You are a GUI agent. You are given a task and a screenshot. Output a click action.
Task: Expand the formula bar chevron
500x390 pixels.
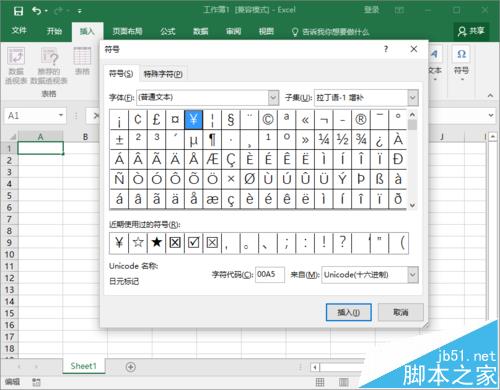point(491,115)
